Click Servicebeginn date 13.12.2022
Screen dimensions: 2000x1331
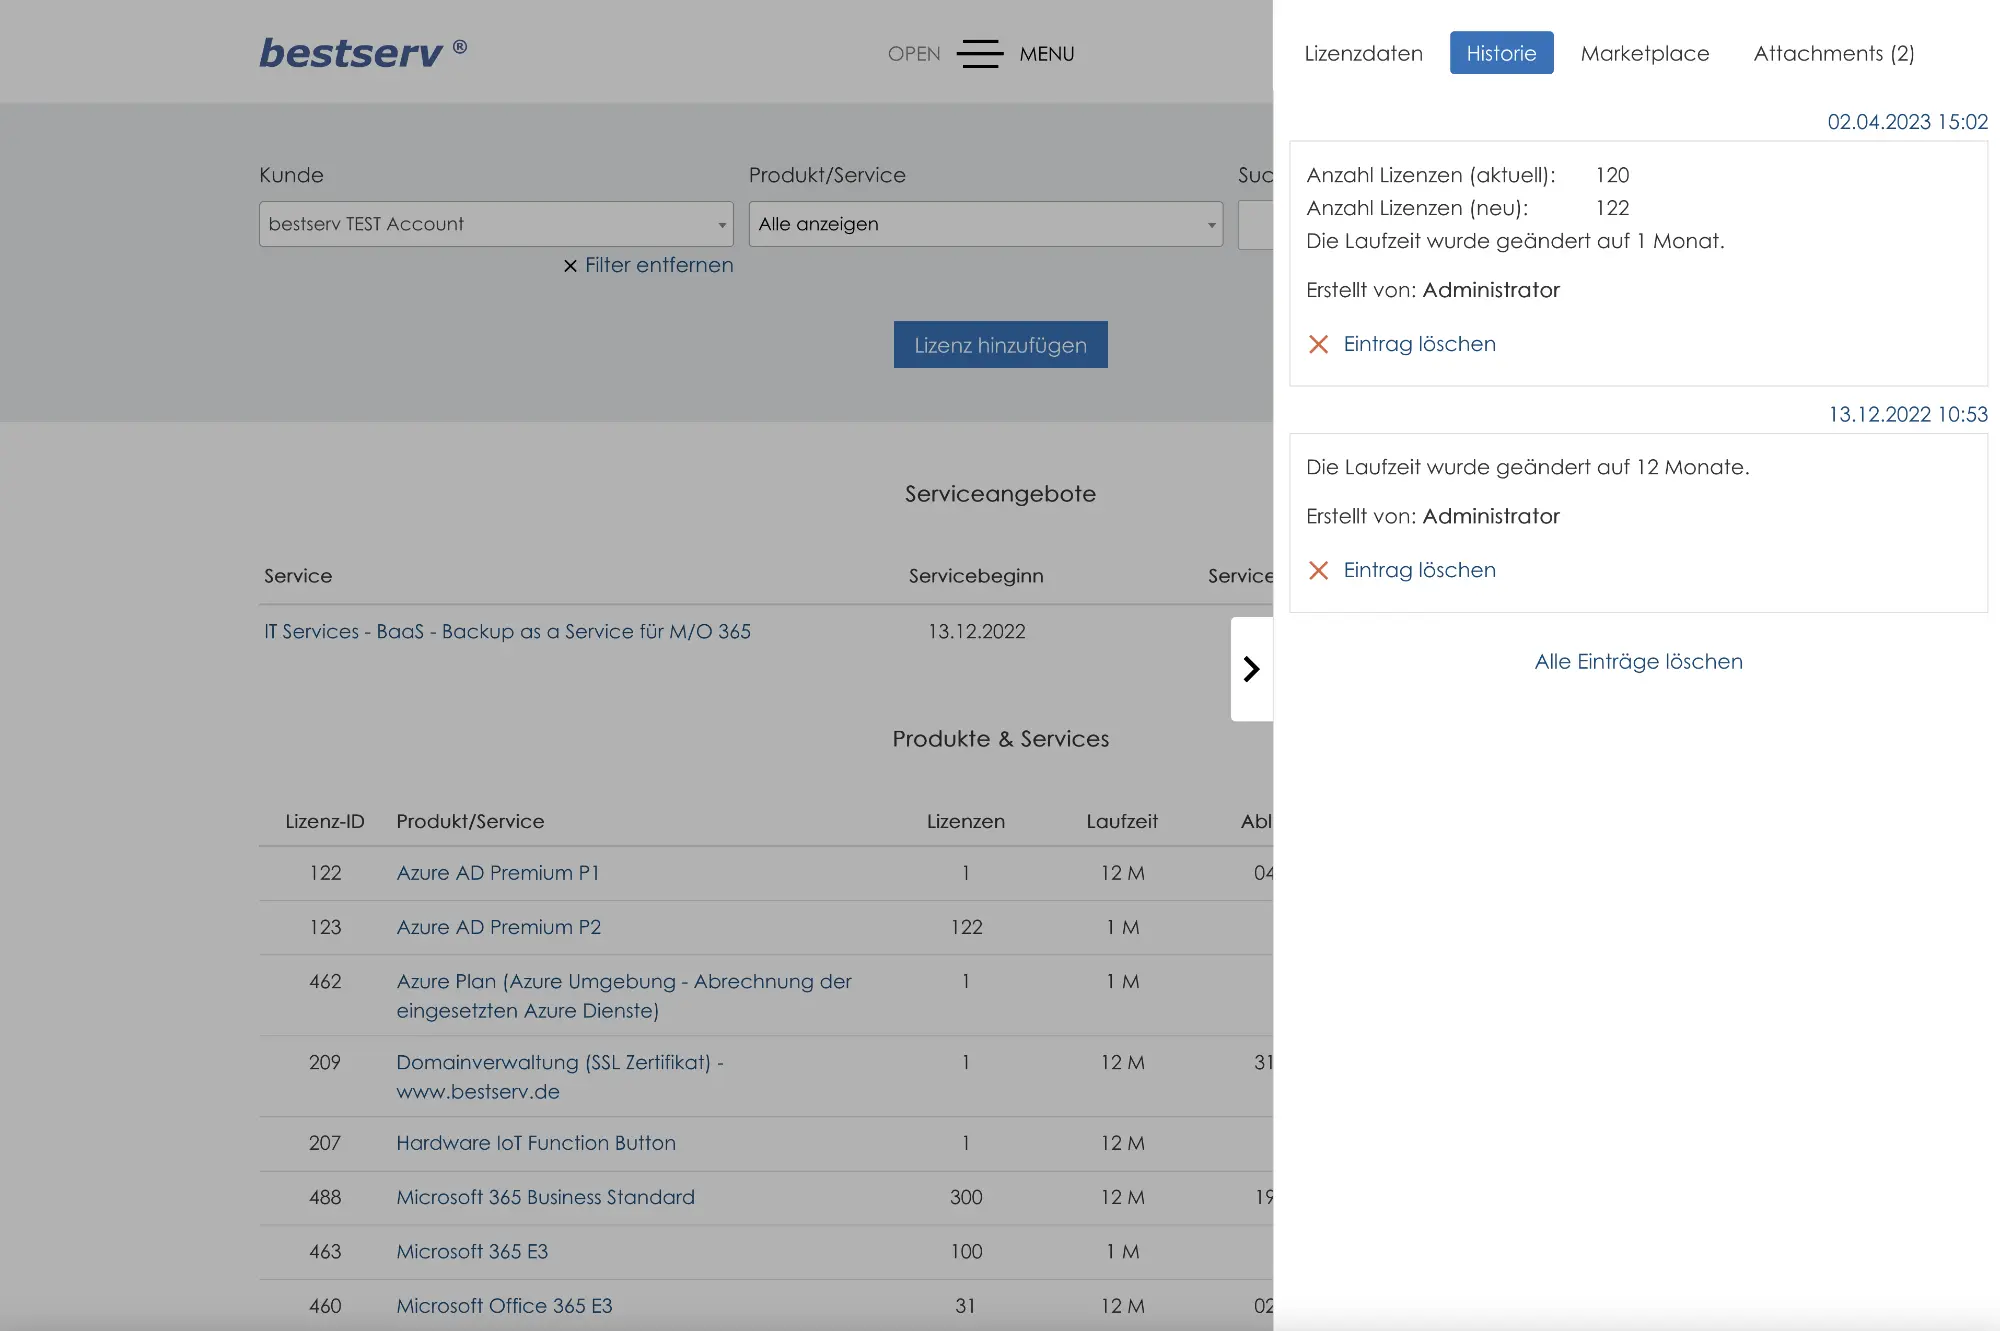977,632
